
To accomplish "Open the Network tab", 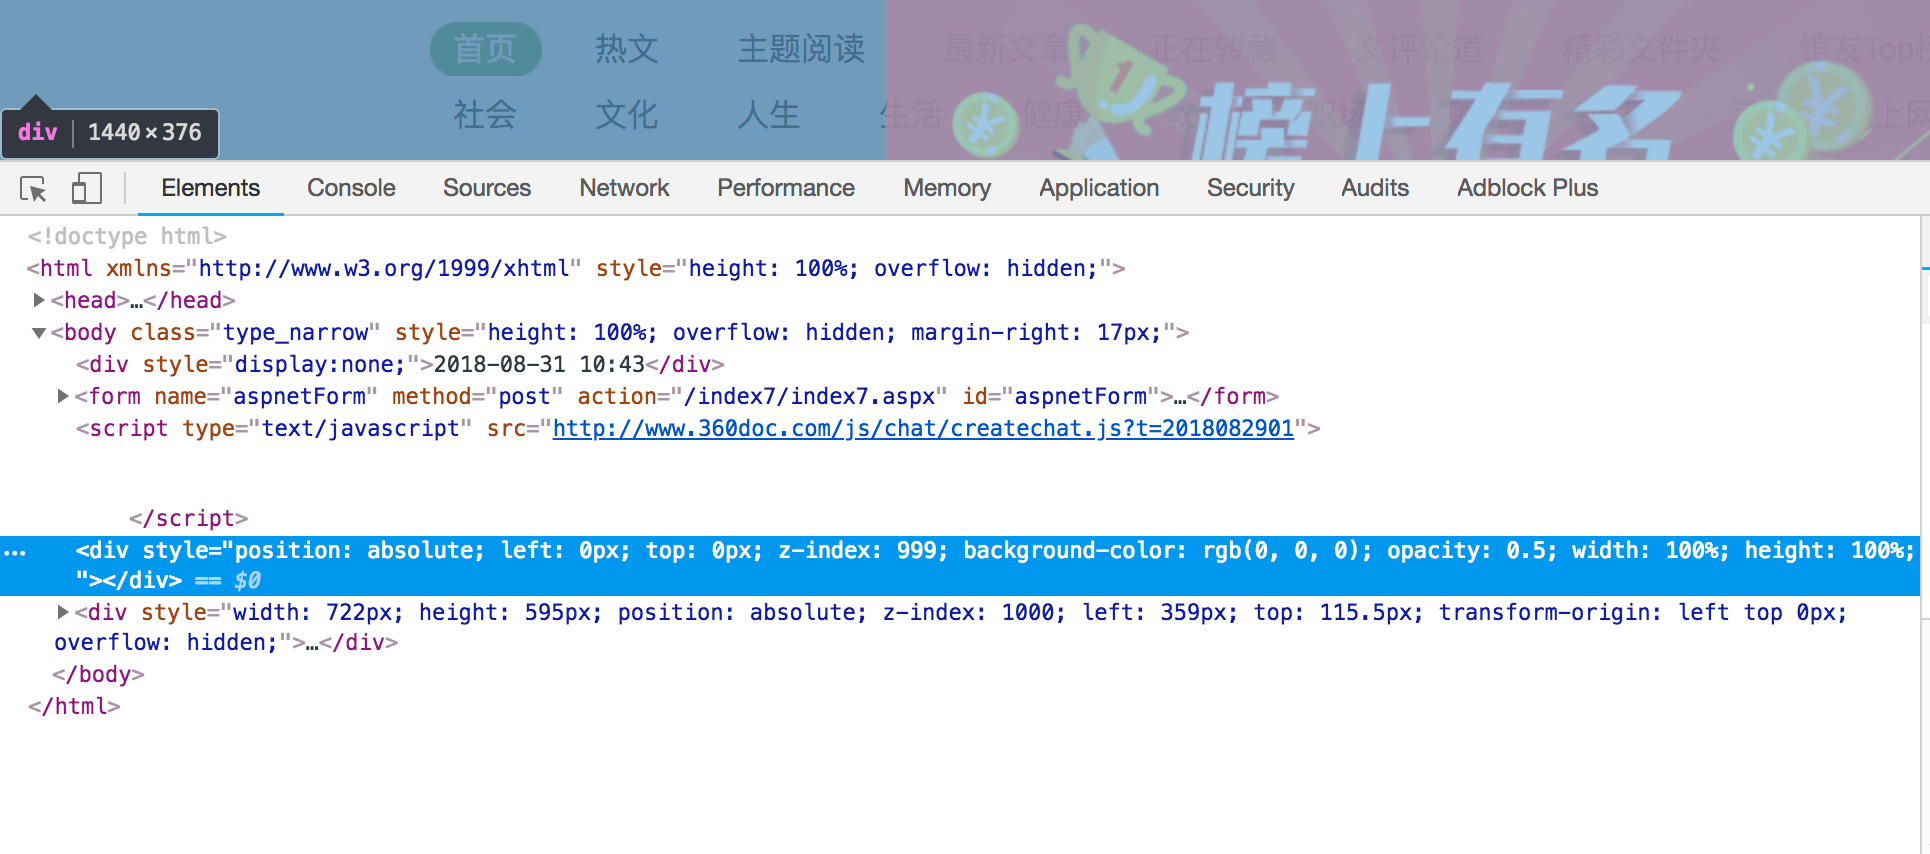I will 624,188.
